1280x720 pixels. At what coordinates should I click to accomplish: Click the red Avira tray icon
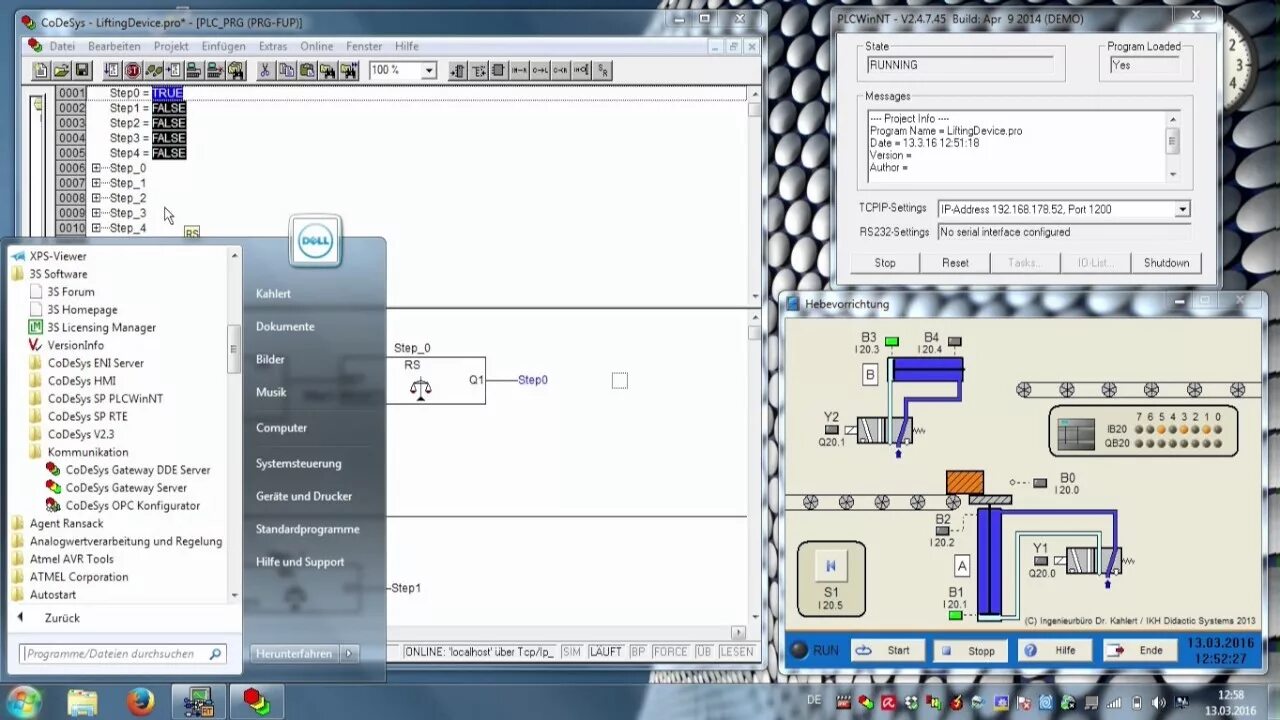point(888,703)
